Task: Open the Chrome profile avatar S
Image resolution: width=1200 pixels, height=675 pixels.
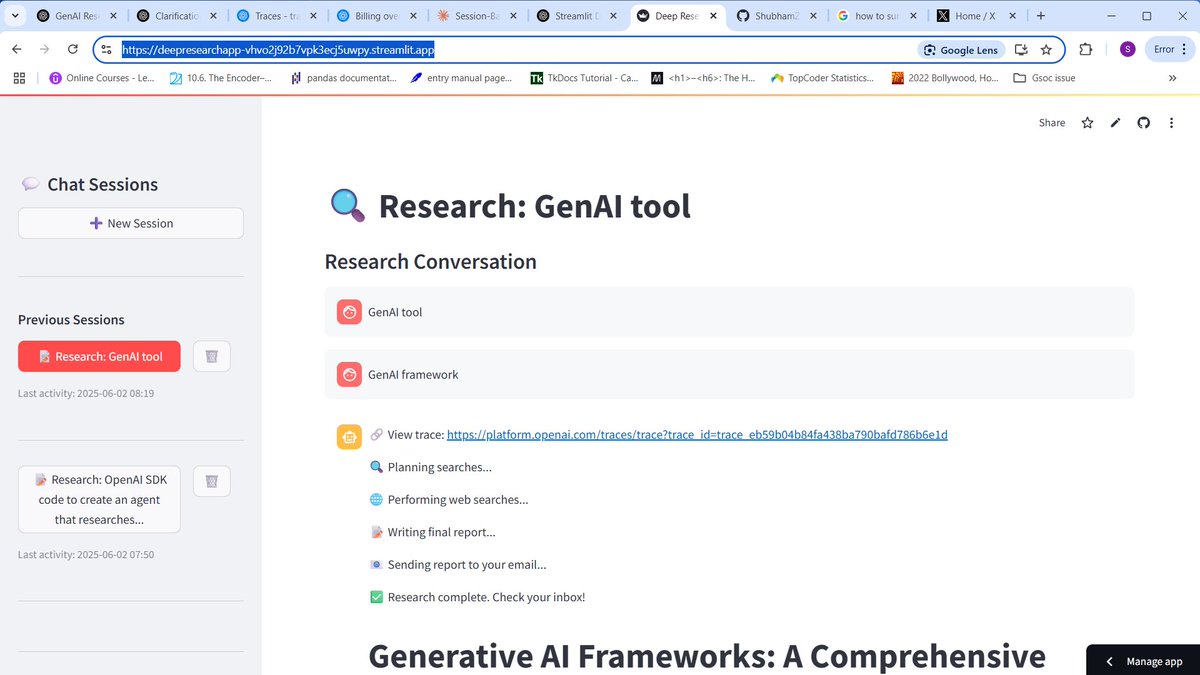Action: (x=1128, y=49)
